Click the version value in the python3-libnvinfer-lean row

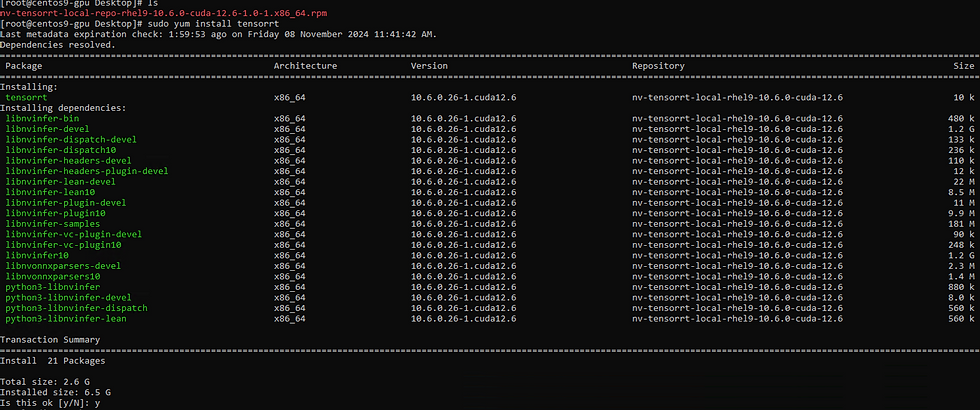click(x=463, y=319)
